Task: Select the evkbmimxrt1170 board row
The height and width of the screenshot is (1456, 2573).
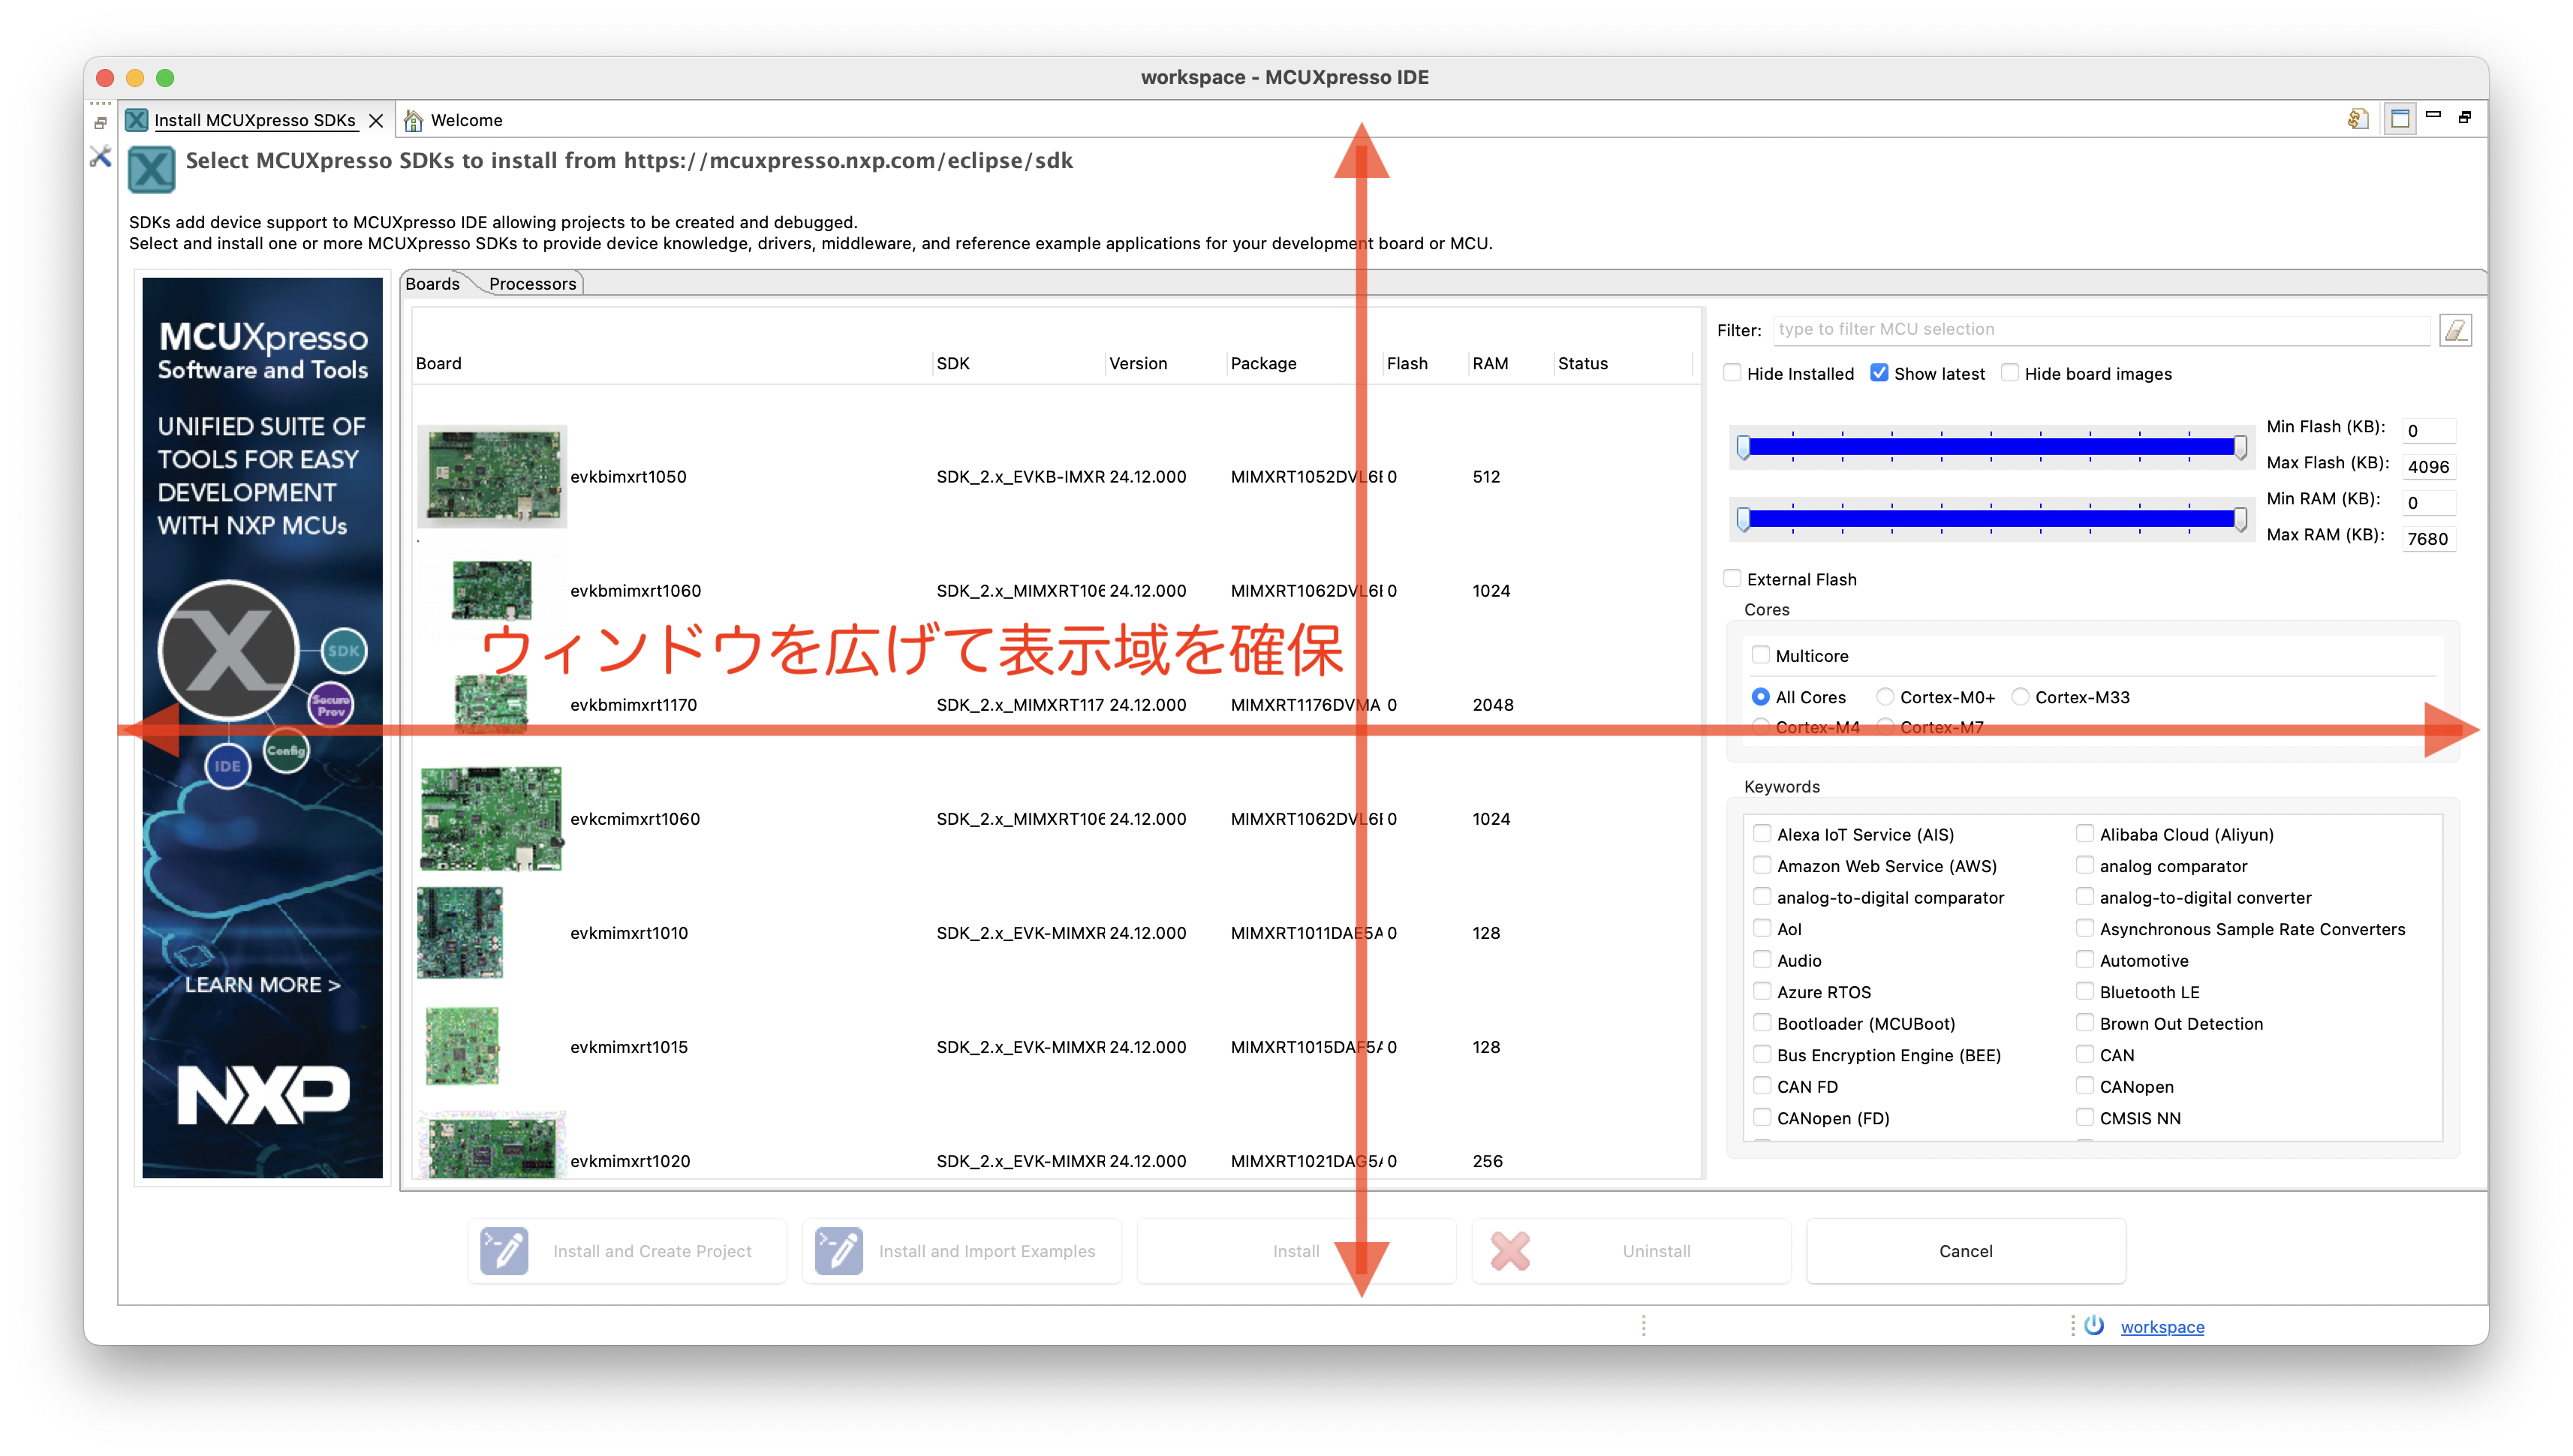Action: point(1055,704)
